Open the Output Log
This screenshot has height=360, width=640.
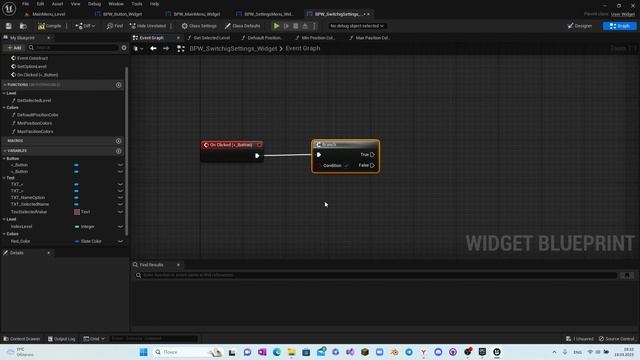click(62, 339)
